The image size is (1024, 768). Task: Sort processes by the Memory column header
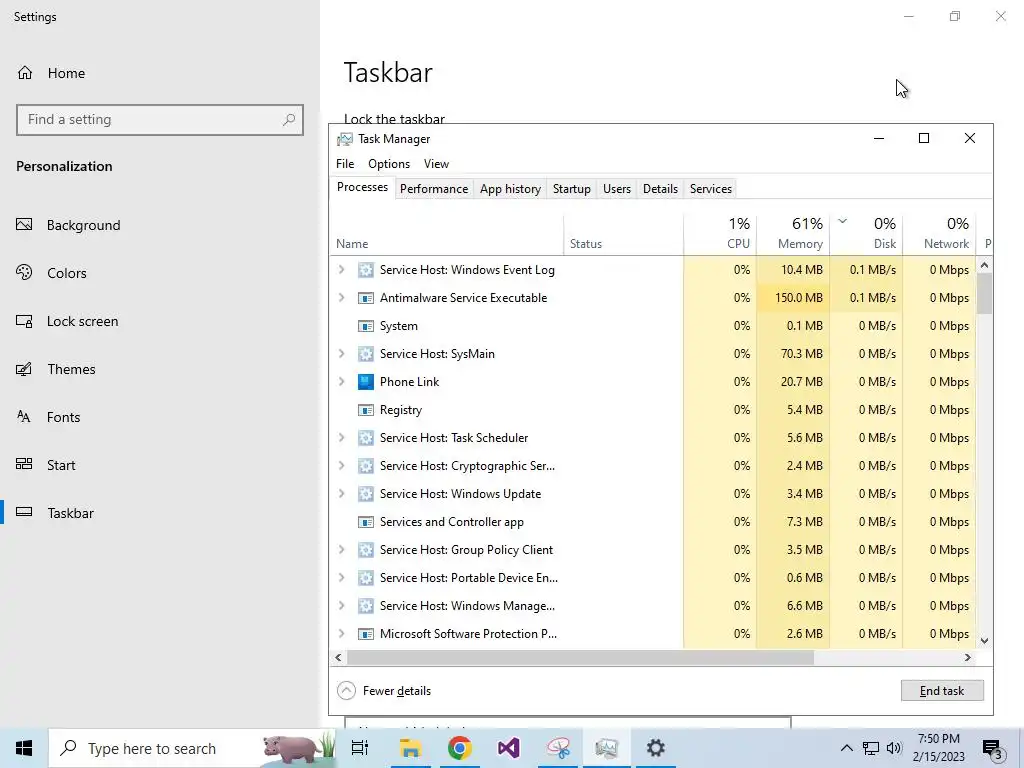pyautogui.click(x=793, y=234)
